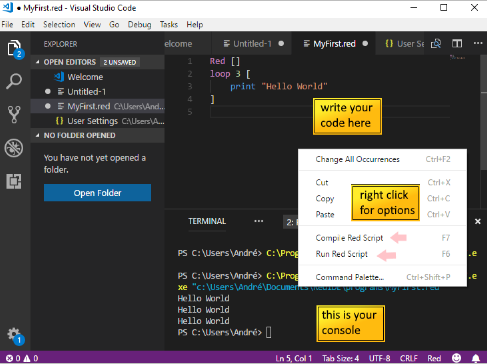
Task: Click the split editor icon
Action: [x=457, y=43]
